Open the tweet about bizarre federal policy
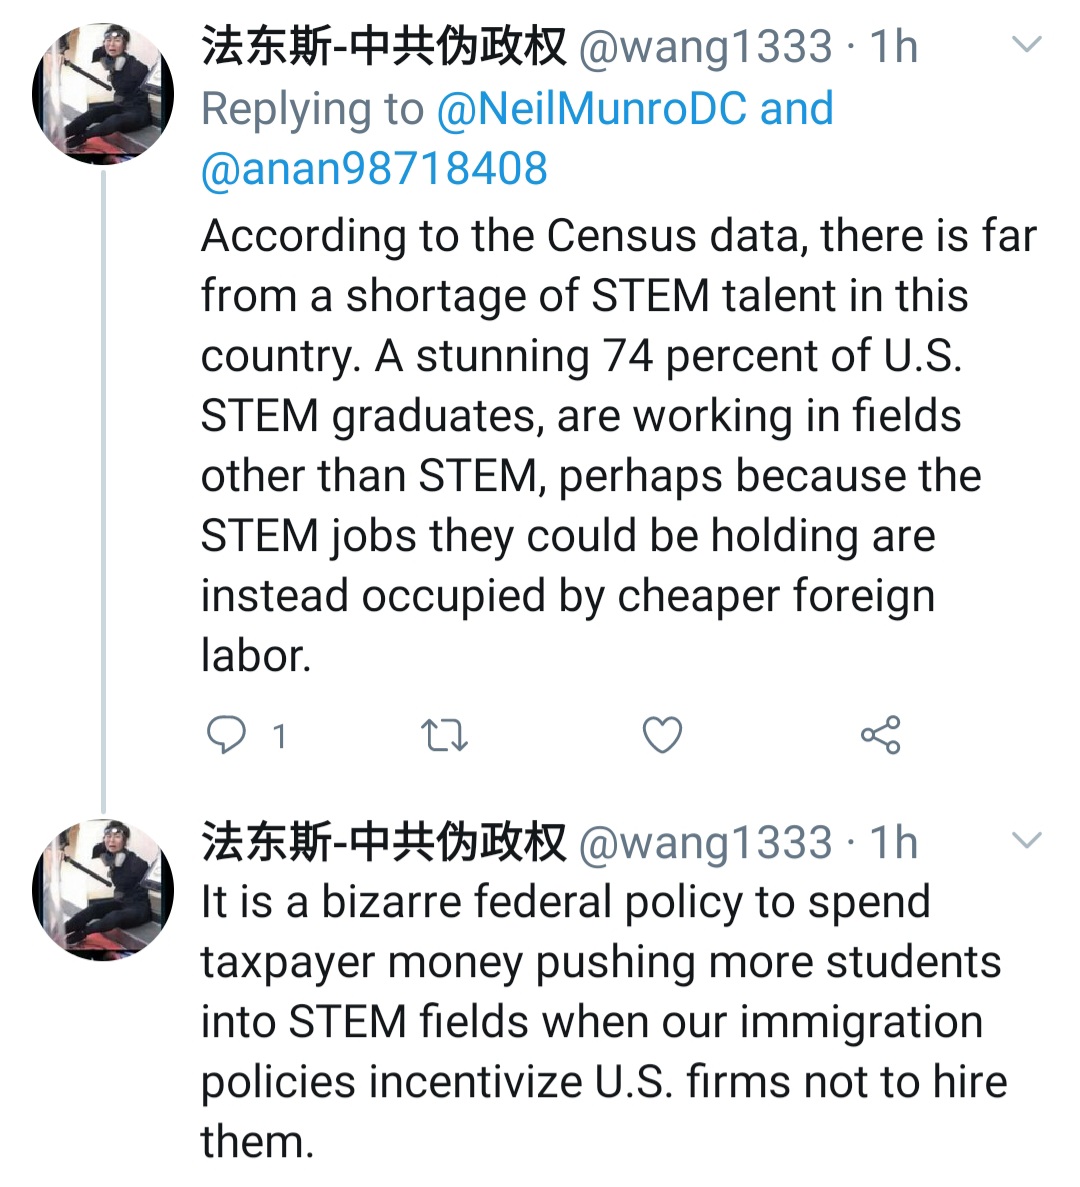The width and height of the screenshot is (1080, 1187). point(600,1020)
